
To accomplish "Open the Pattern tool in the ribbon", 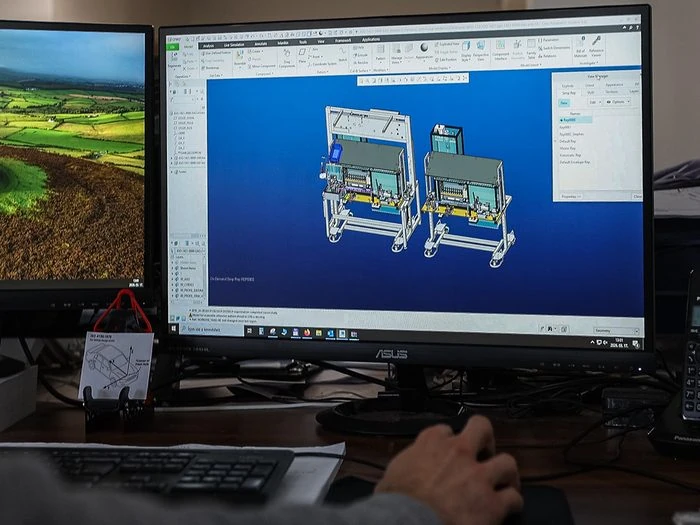I will [380, 52].
